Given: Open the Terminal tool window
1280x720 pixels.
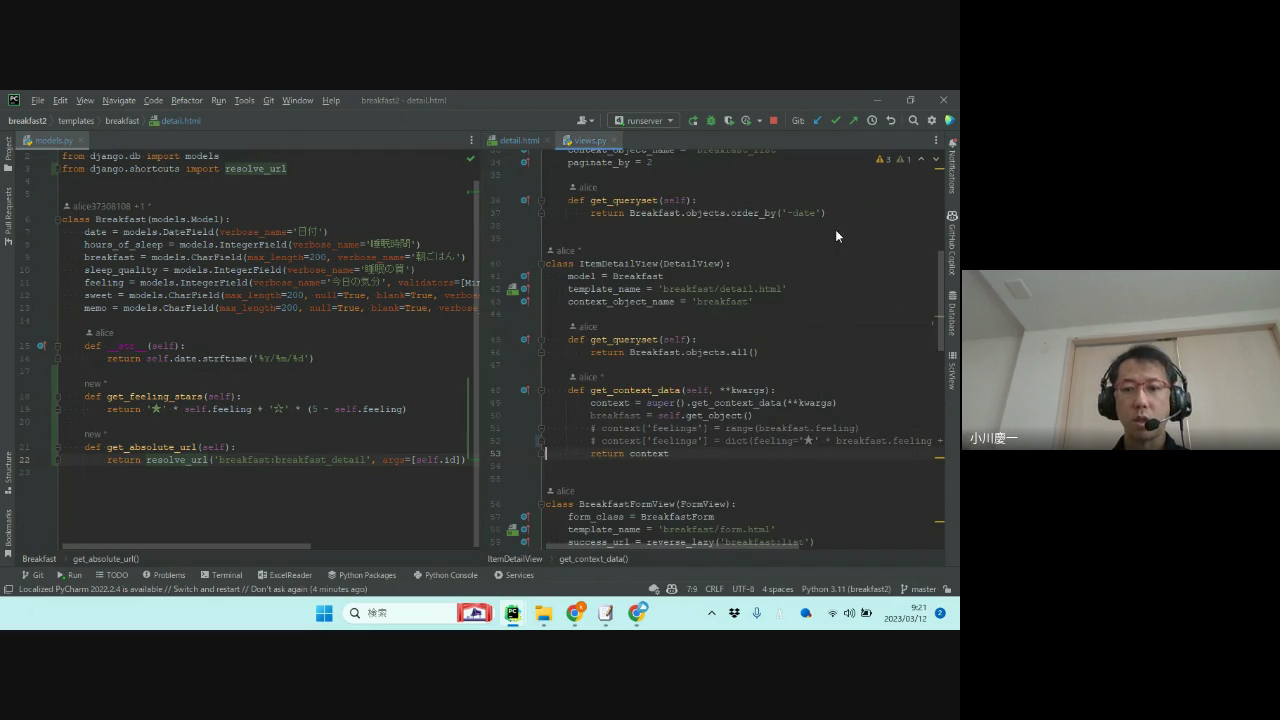Looking at the screenshot, I should point(221,575).
